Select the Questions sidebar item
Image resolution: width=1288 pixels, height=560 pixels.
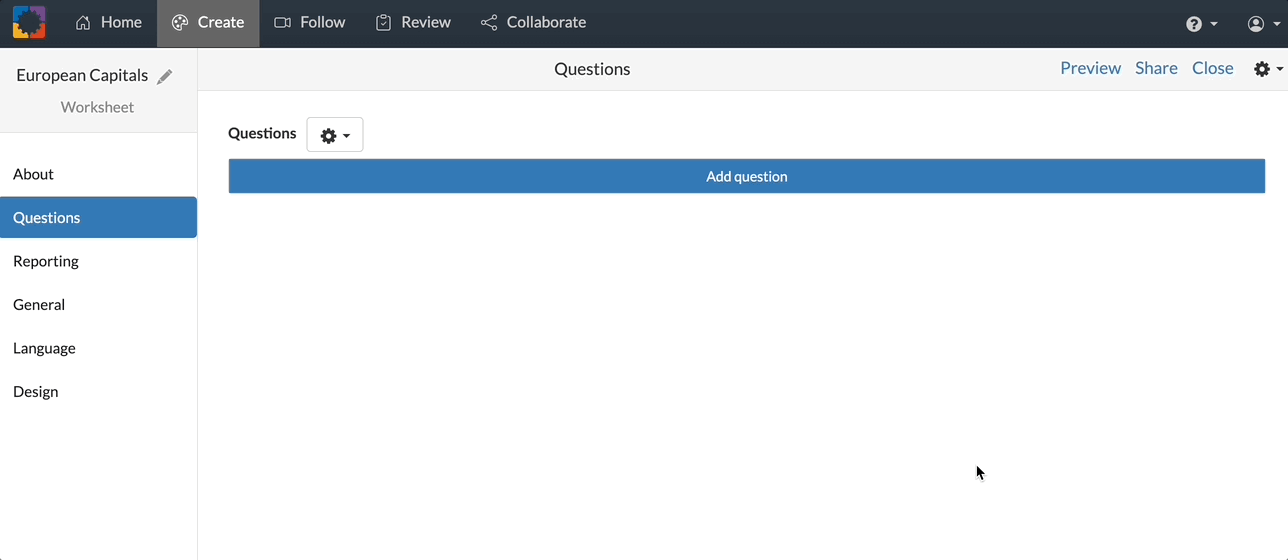[x=98, y=217]
